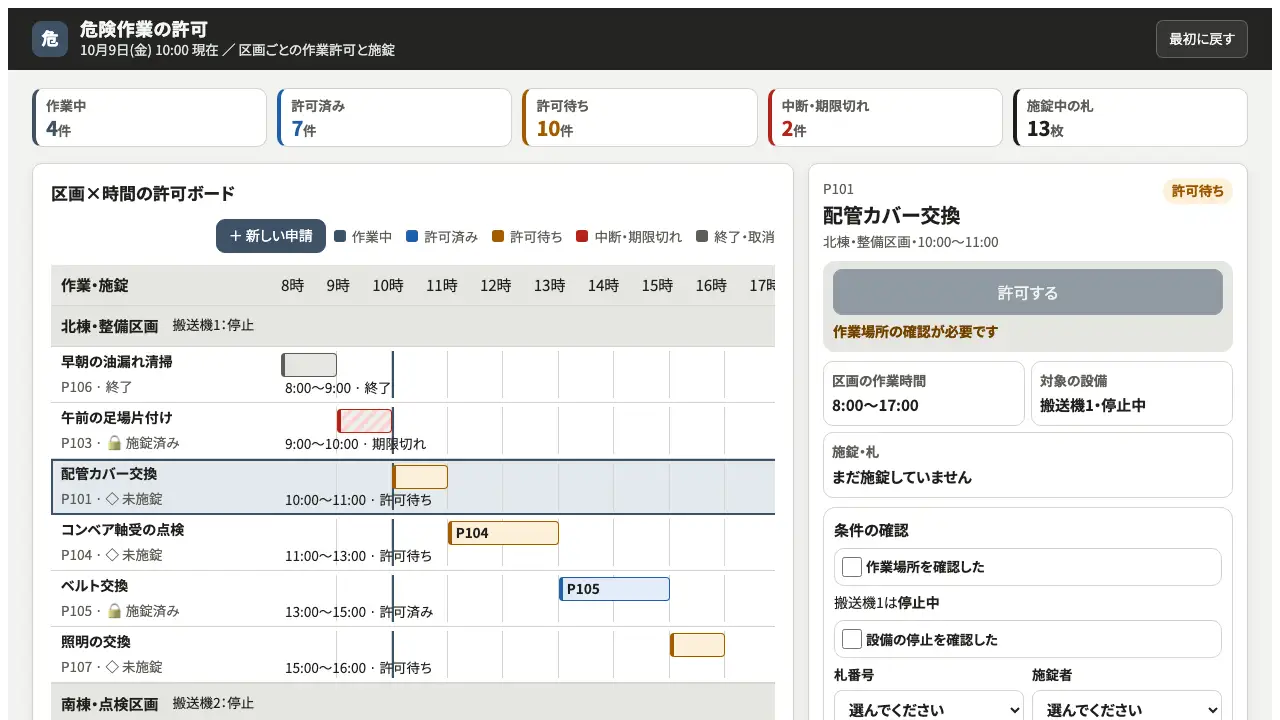Click the 作業場所の確認が必要です warning text
The width and height of the screenshot is (1280, 720).
[916, 332]
